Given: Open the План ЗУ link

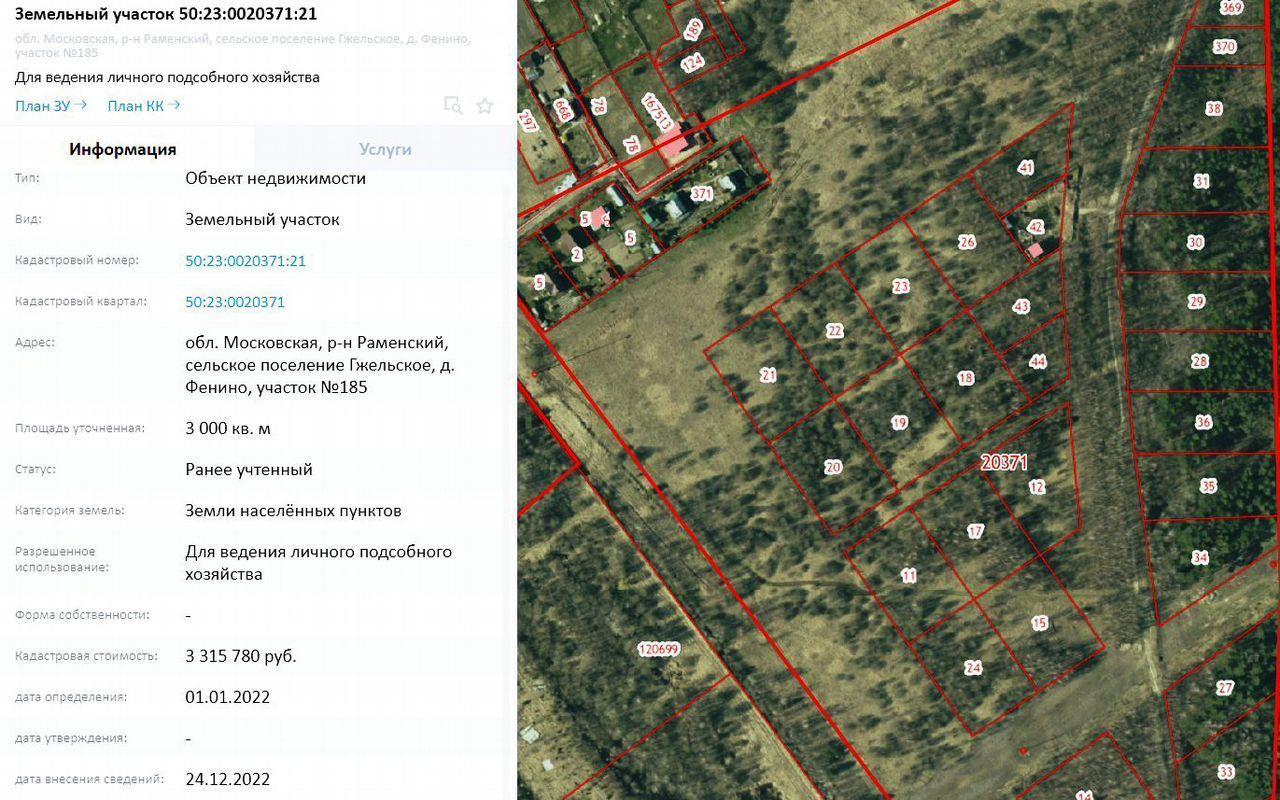Looking at the screenshot, I should pos(50,106).
